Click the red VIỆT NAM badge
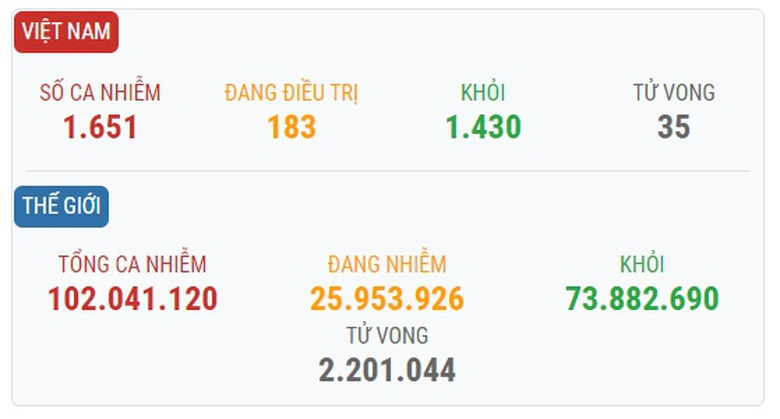This screenshot has width=780, height=419. pos(66,33)
